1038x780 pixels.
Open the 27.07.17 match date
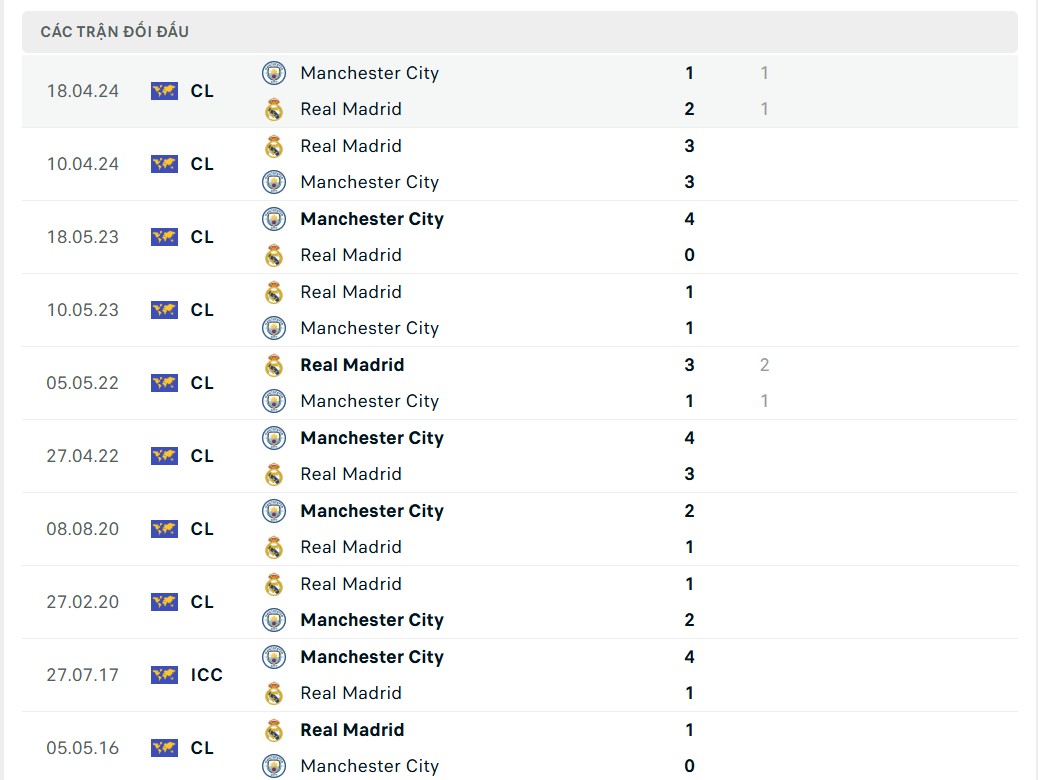(82, 675)
